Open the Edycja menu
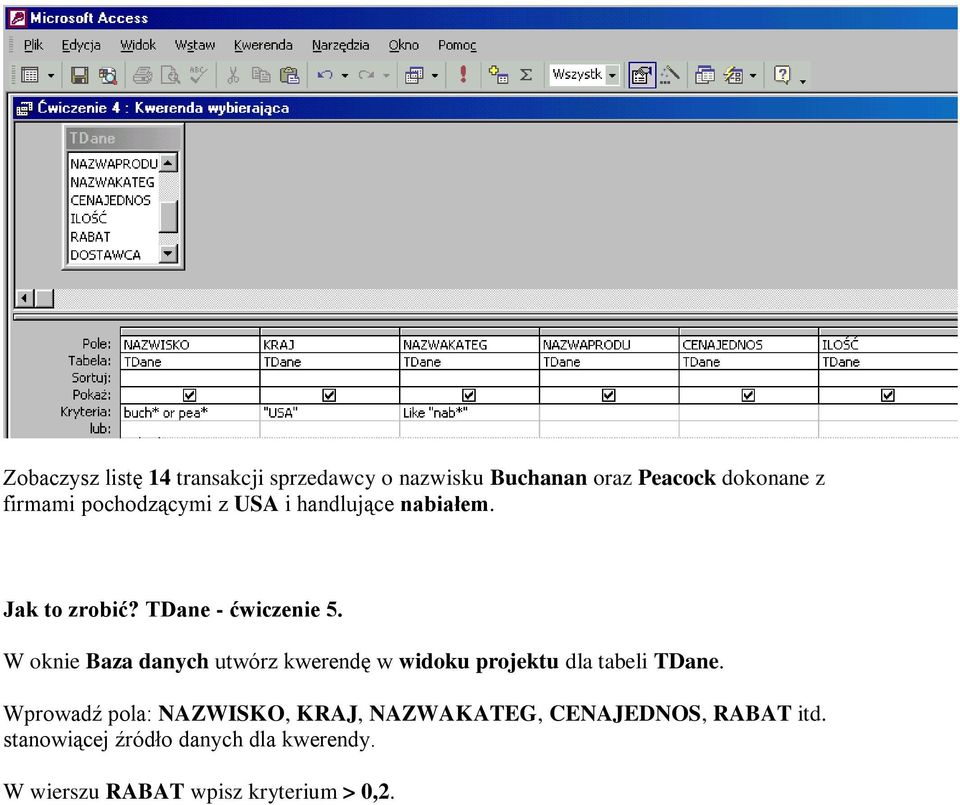Screen dimensions: 960x805 (x=81, y=45)
